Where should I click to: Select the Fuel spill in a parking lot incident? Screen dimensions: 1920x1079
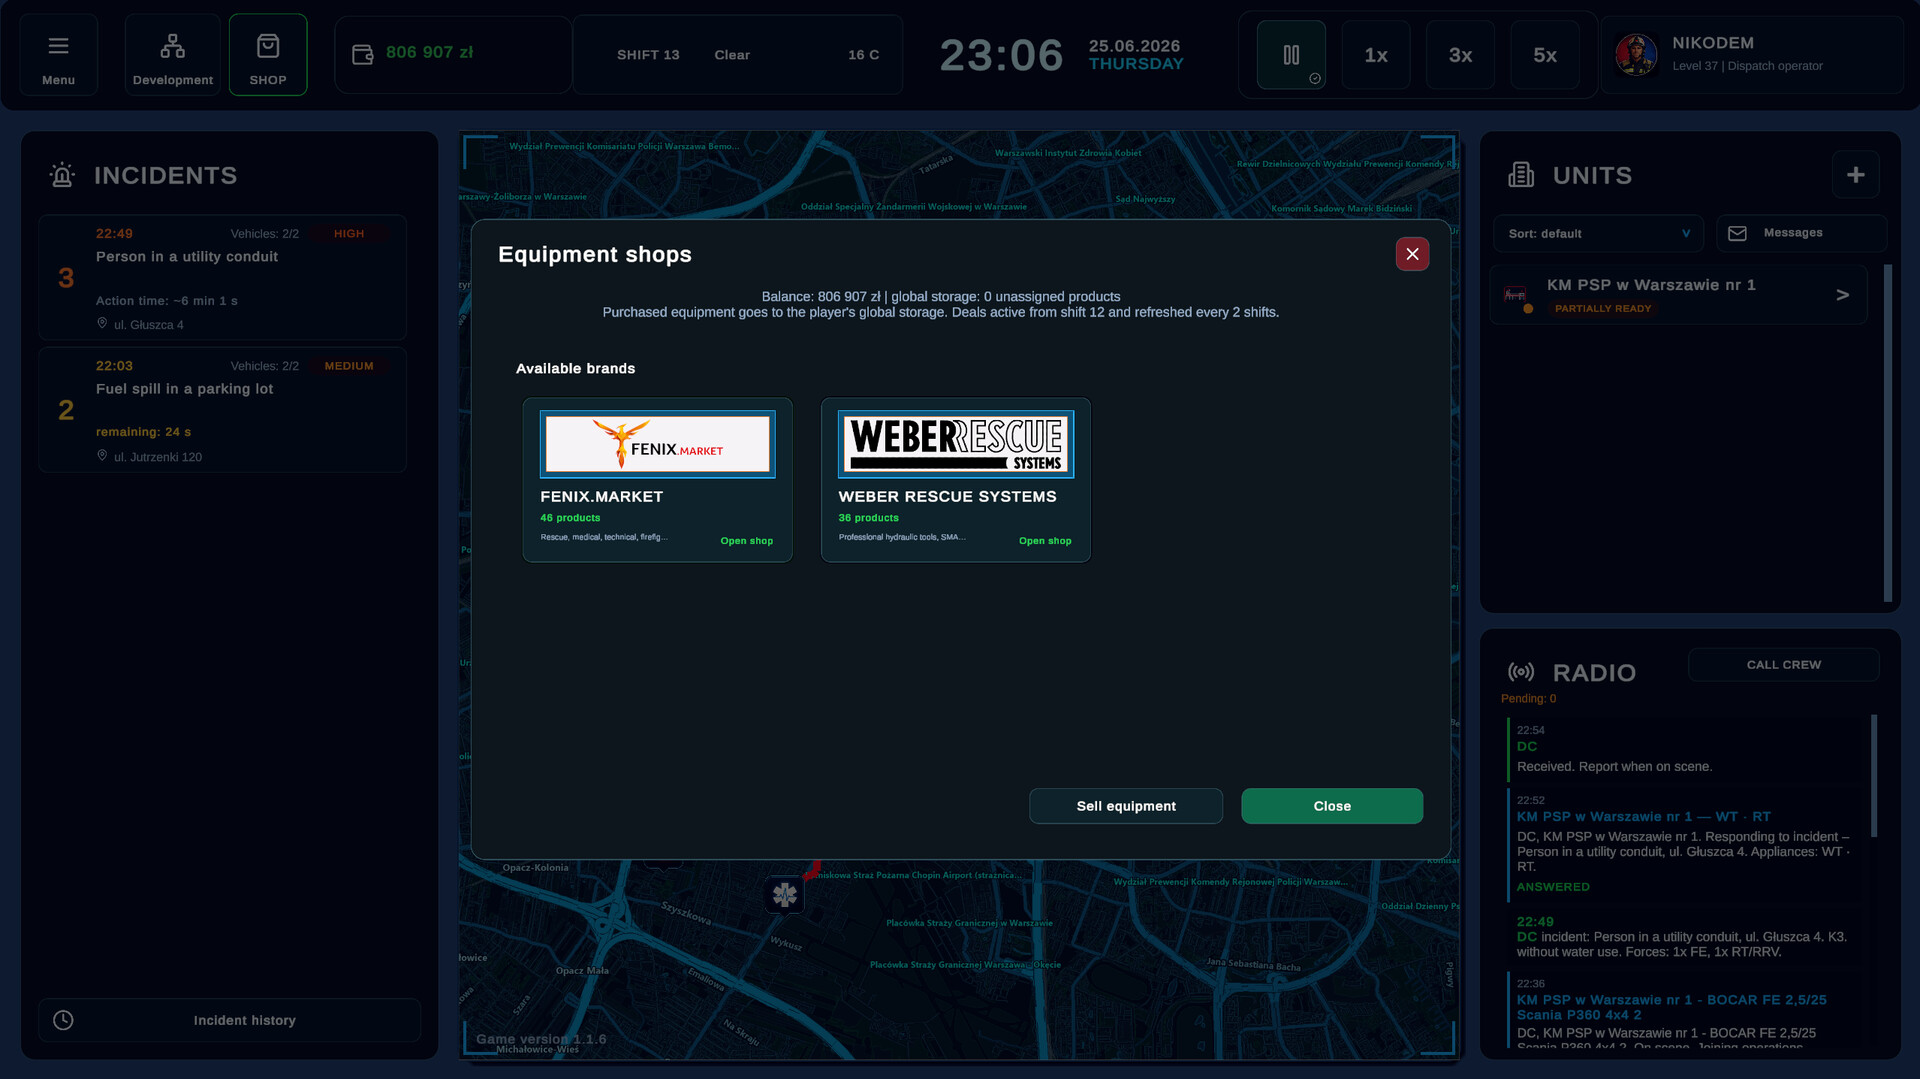pos(222,409)
